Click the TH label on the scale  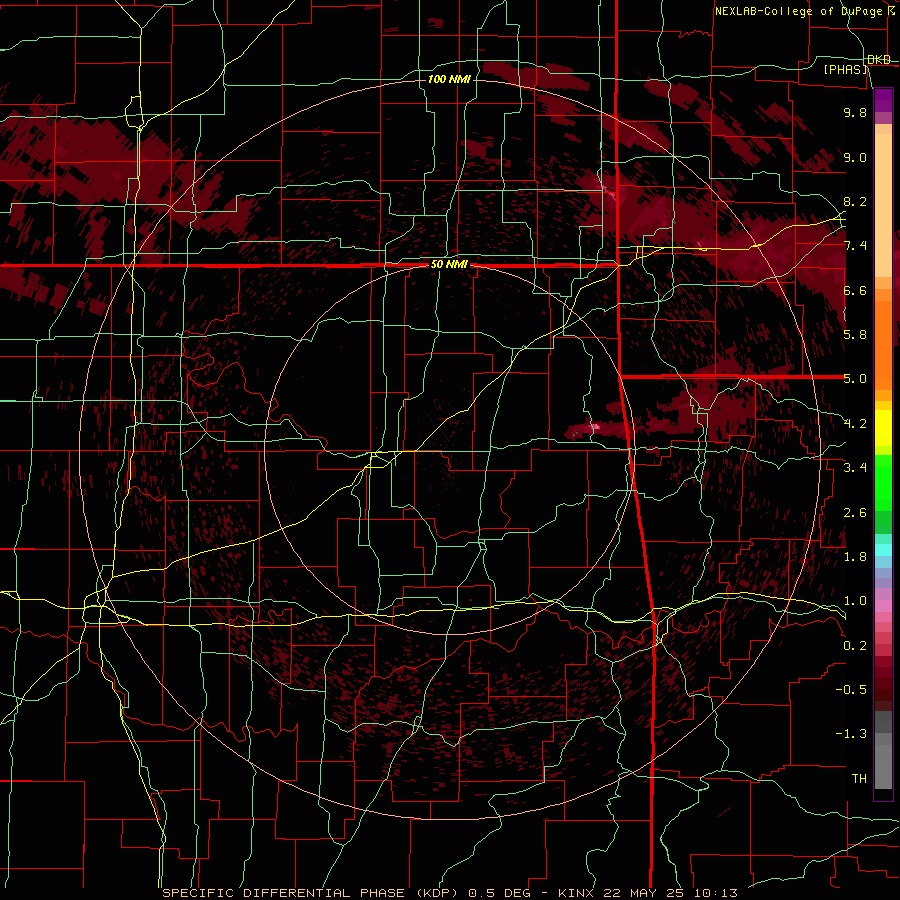pos(859,779)
